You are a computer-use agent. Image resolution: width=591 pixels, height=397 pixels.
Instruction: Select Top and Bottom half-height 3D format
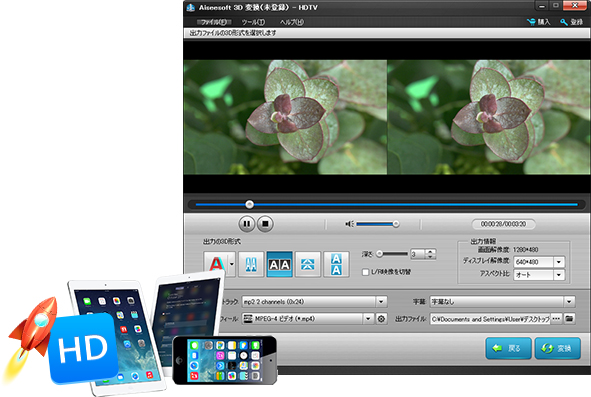tap(308, 264)
